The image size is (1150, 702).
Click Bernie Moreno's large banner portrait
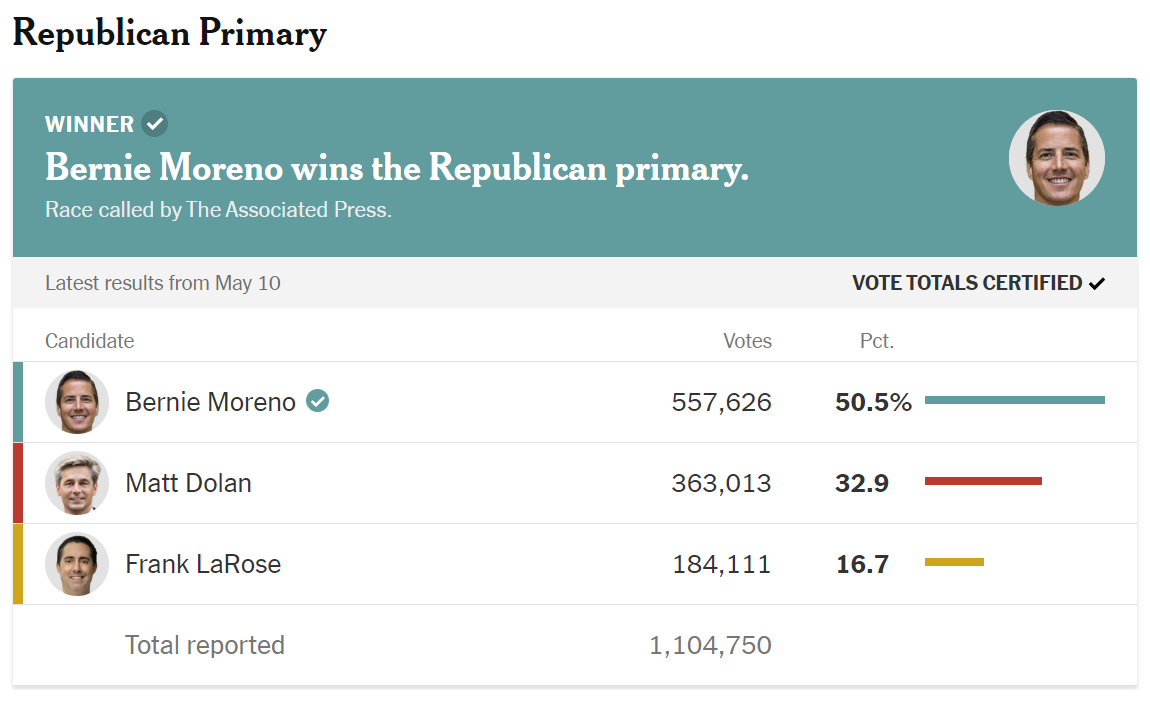[1056, 158]
